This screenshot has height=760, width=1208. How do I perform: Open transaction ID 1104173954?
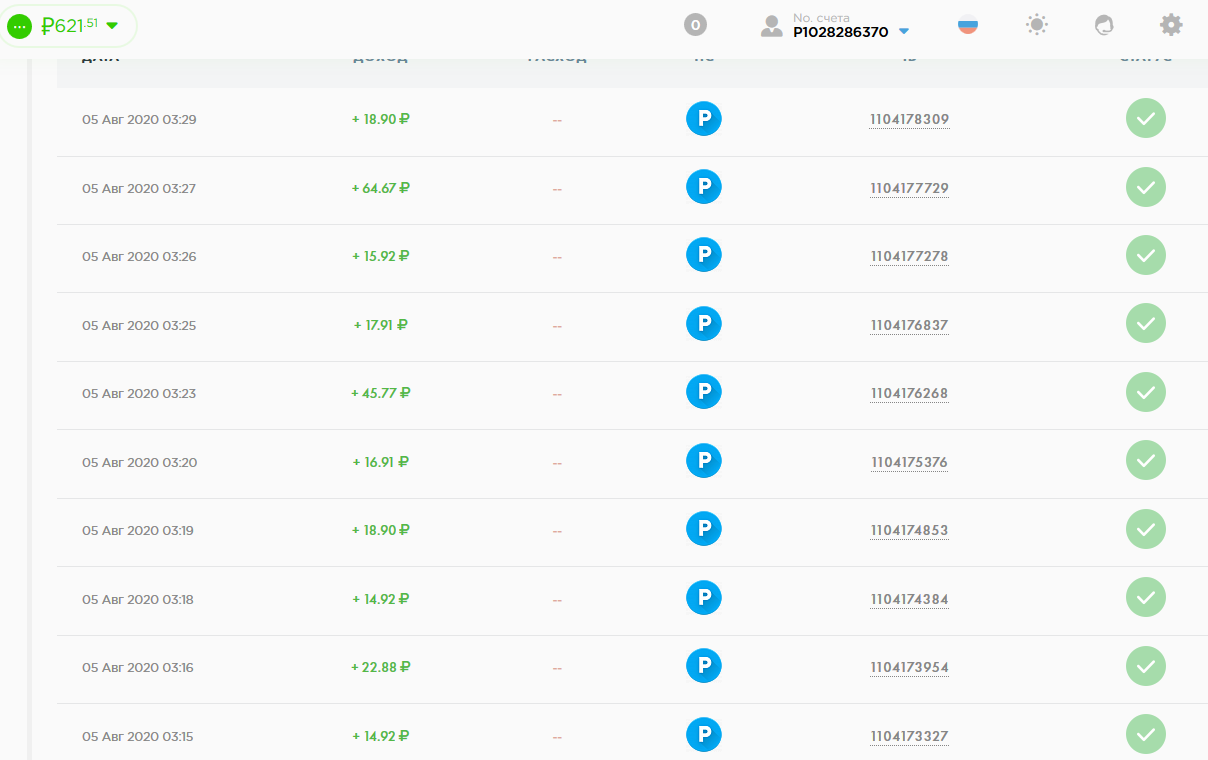coord(909,667)
